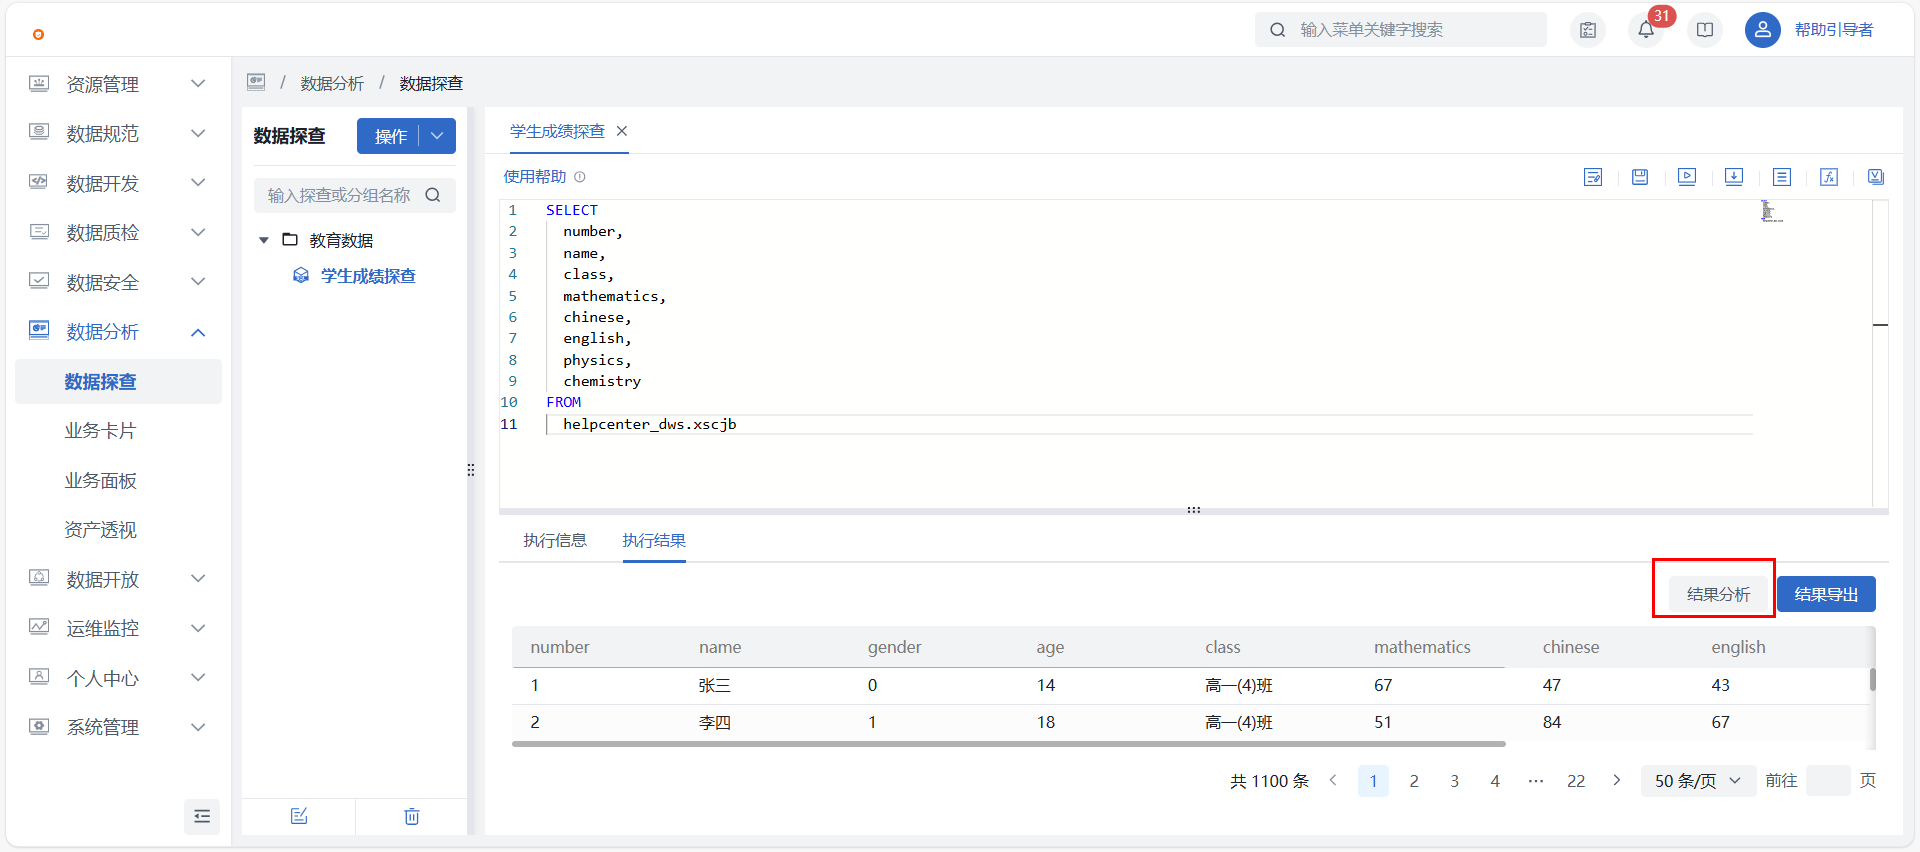Switch to 执行结果 tab

[654, 540]
